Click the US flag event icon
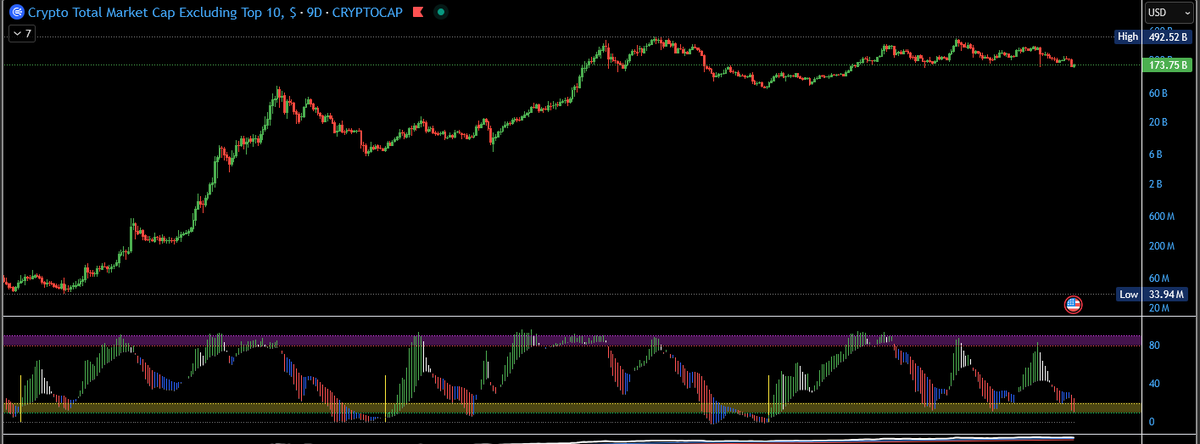Image resolution: width=1200 pixels, height=444 pixels. (x=1073, y=304)
